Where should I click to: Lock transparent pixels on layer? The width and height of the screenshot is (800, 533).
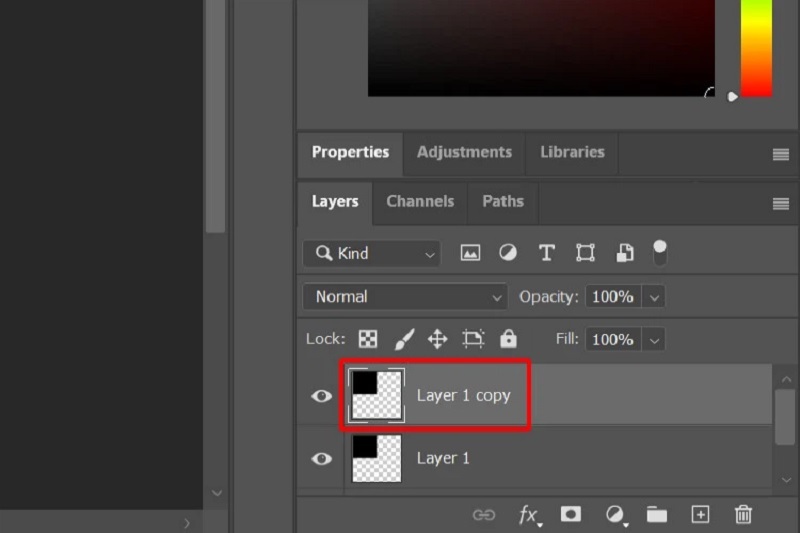pyautogui.click(x=368, y=339)
